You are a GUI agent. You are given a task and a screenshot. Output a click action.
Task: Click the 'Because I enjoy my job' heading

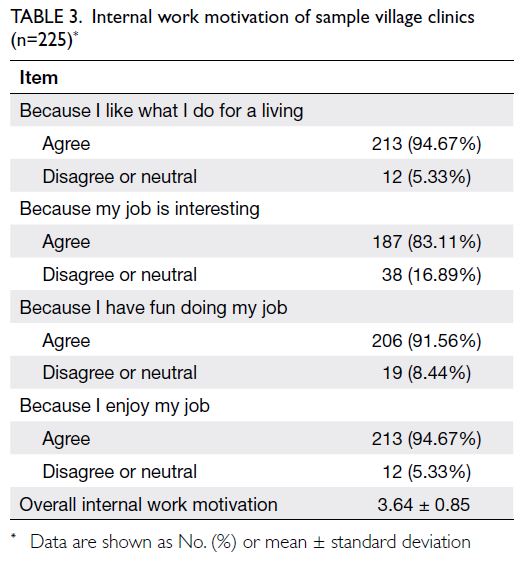click(114, 406)
